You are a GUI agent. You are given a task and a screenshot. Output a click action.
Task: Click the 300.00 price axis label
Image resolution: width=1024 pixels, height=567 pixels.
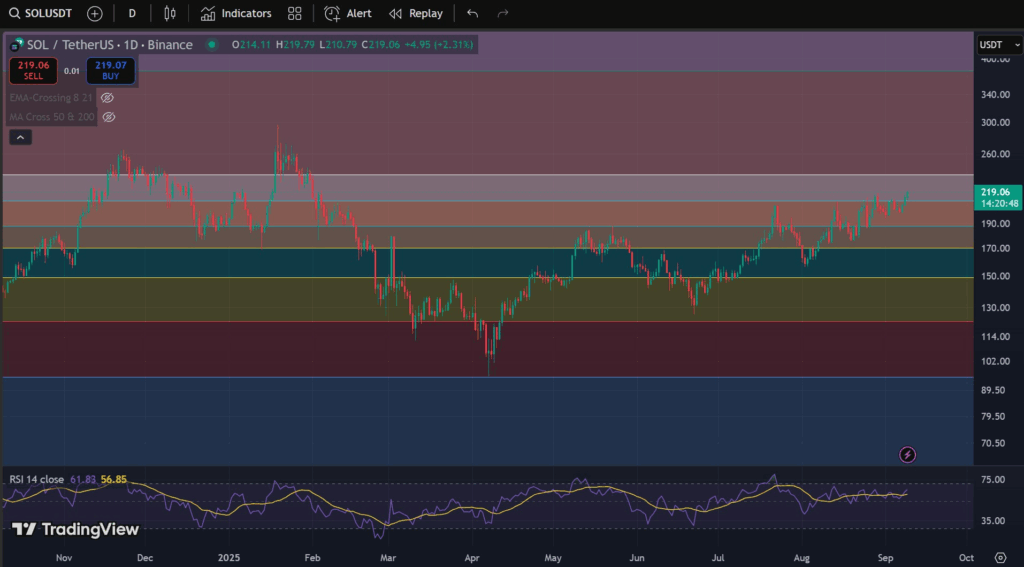(995, 123)
